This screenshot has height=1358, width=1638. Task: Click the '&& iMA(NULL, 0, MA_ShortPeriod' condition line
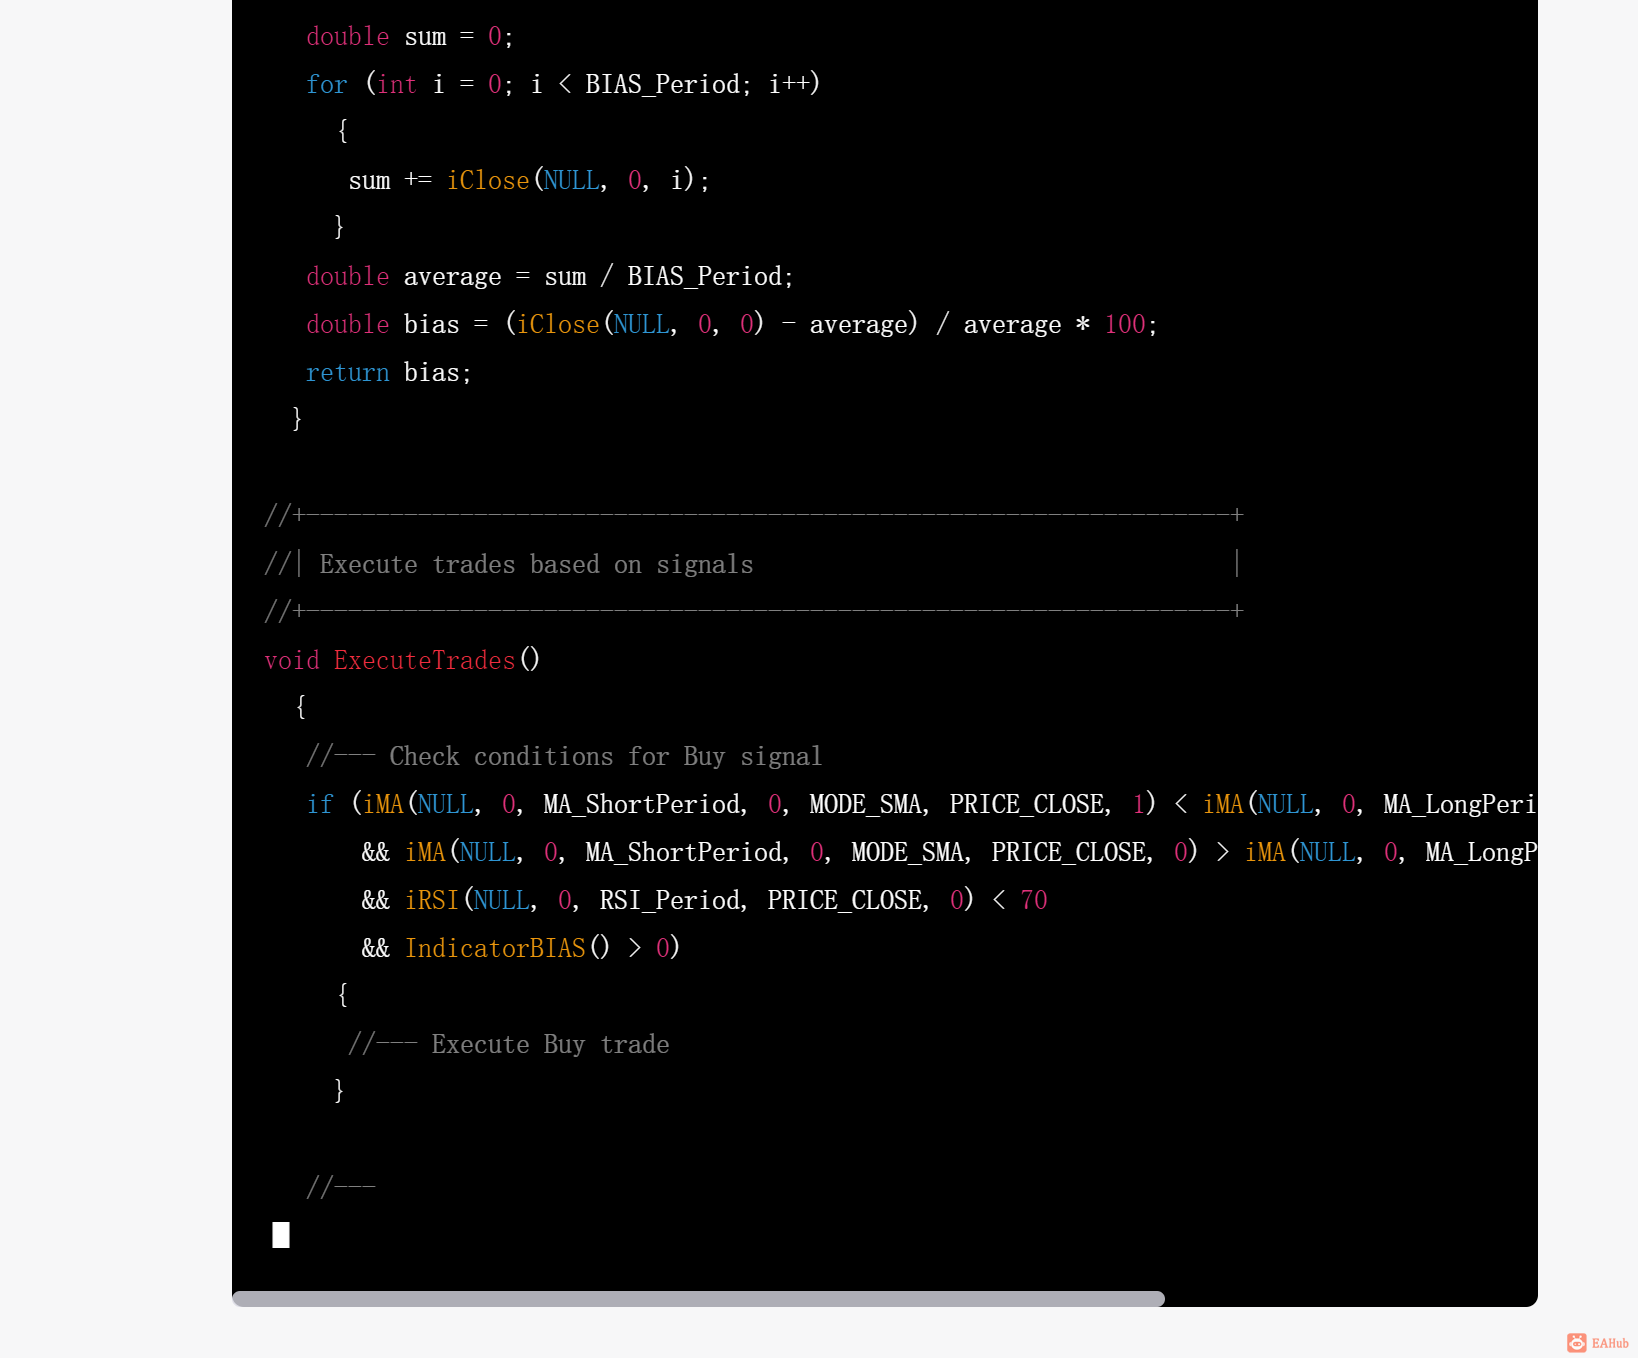pyautogui.click(x=949, y=852)
